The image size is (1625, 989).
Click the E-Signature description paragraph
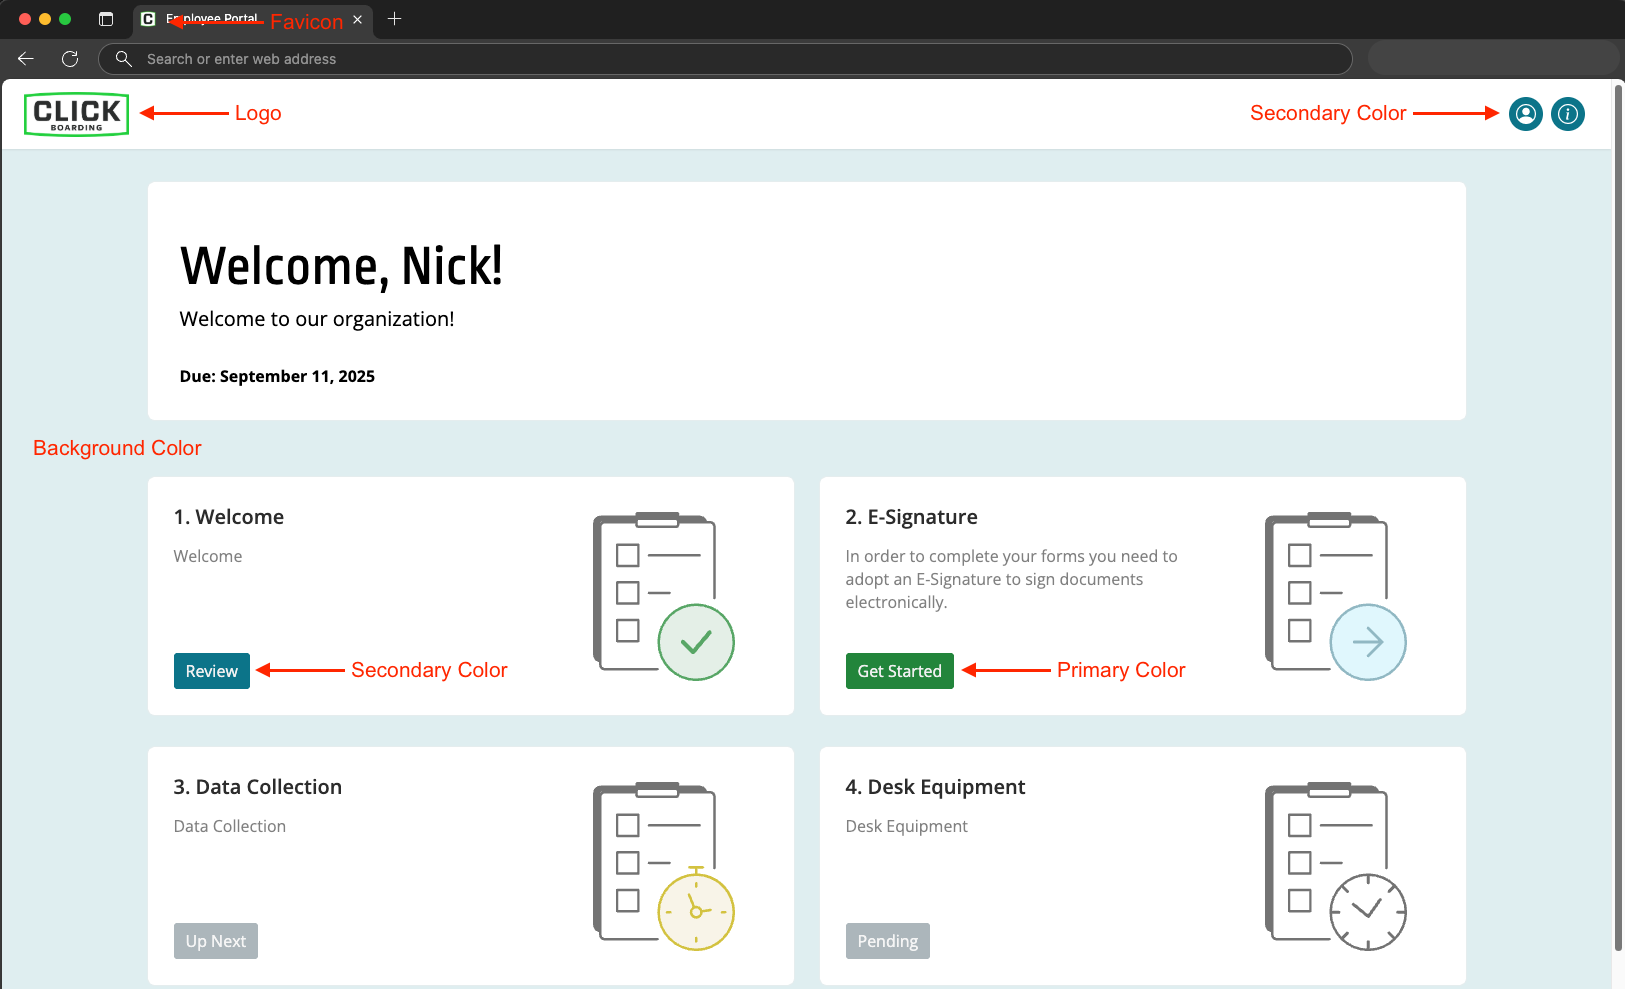tap(1012, 579)
